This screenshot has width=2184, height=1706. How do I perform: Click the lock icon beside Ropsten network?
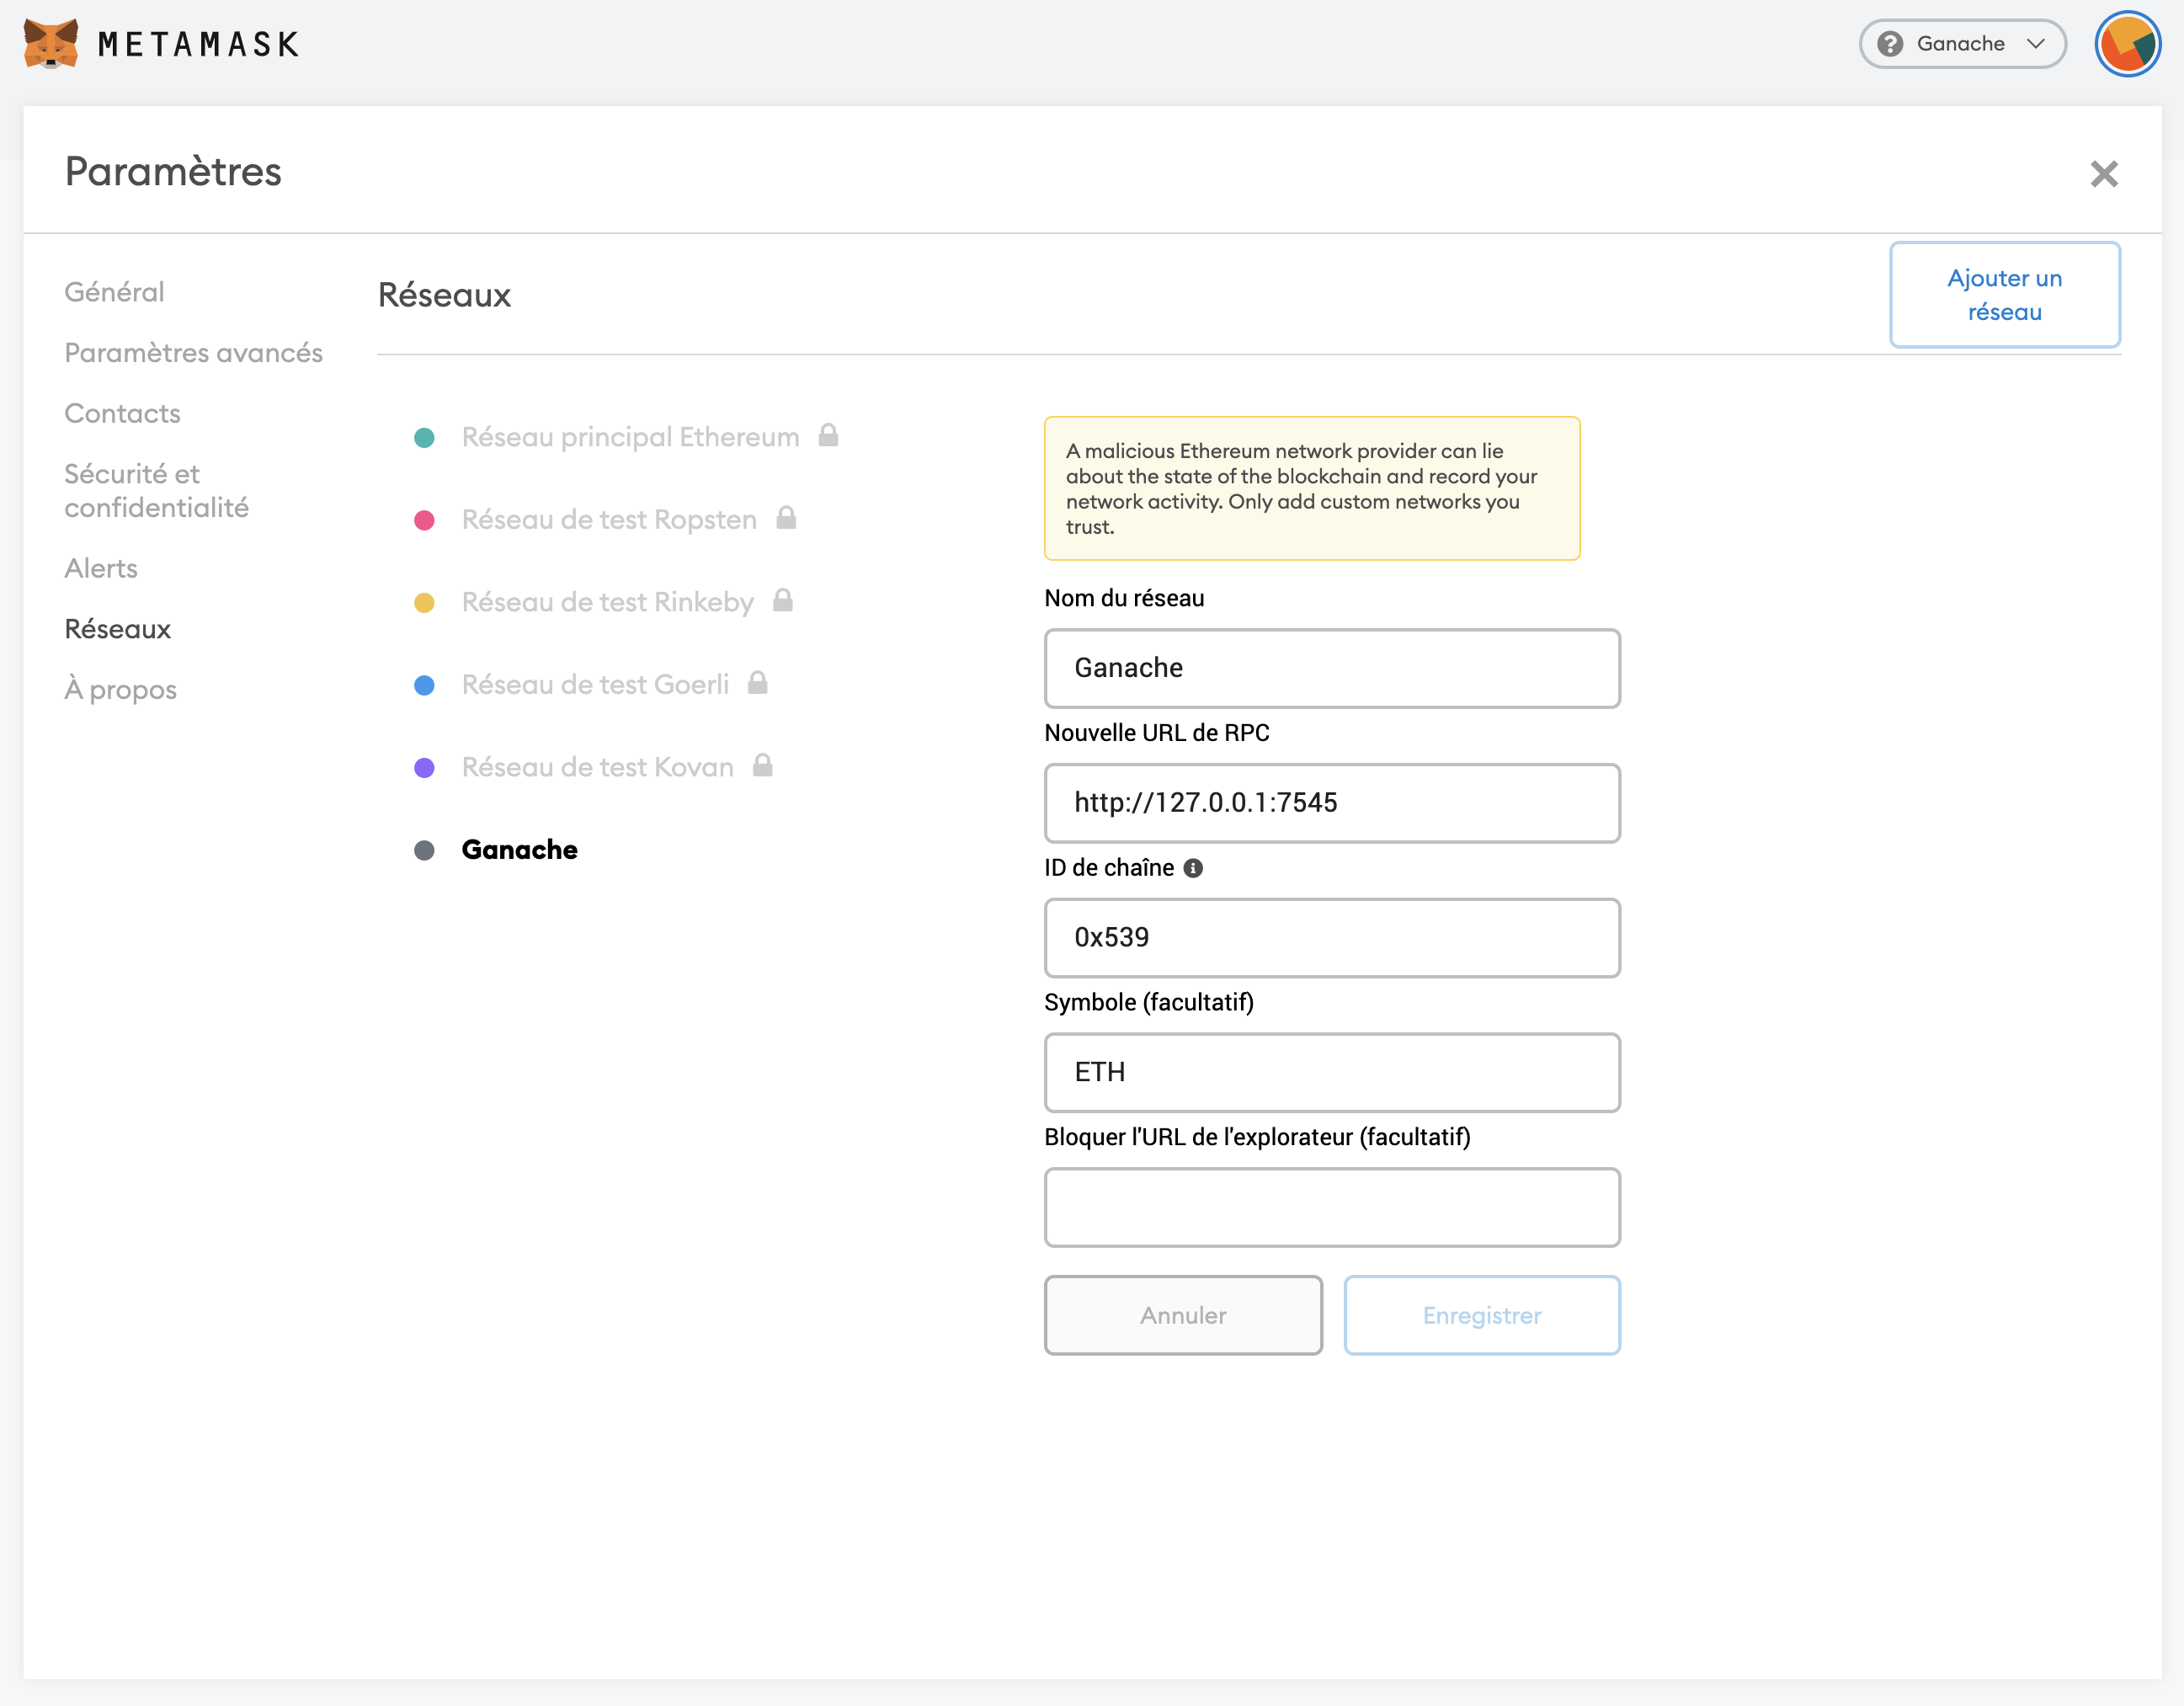pos(786,518)
